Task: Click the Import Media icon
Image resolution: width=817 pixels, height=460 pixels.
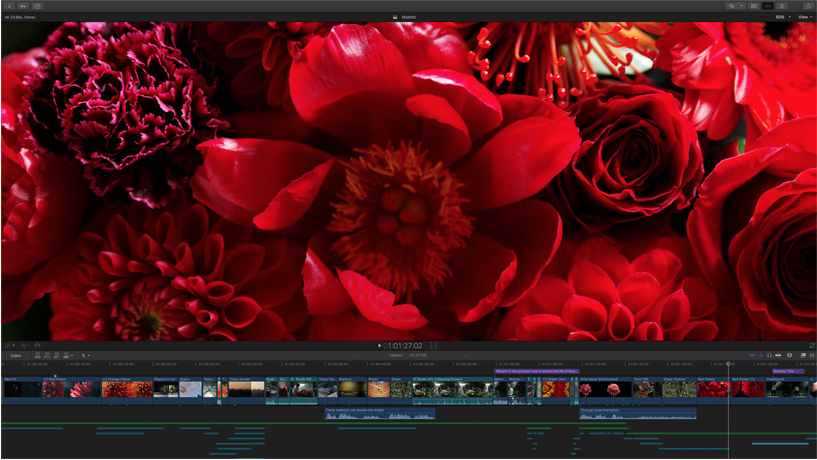Action: [8, 6]
